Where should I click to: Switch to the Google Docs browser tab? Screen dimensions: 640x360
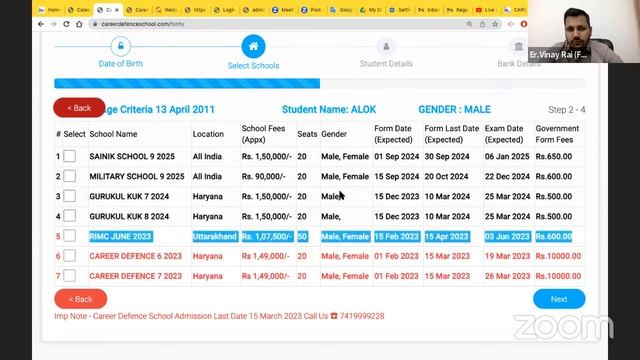pyautogui.click(x=341, y=10)
